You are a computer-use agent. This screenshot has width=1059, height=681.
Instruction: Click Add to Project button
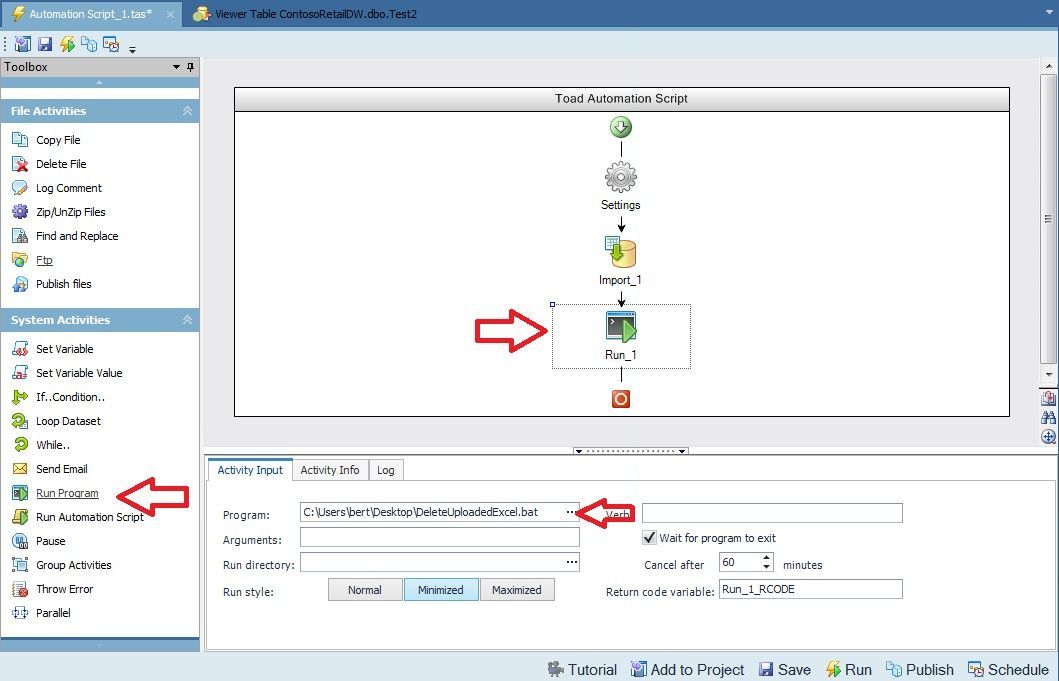coord(688,670)
